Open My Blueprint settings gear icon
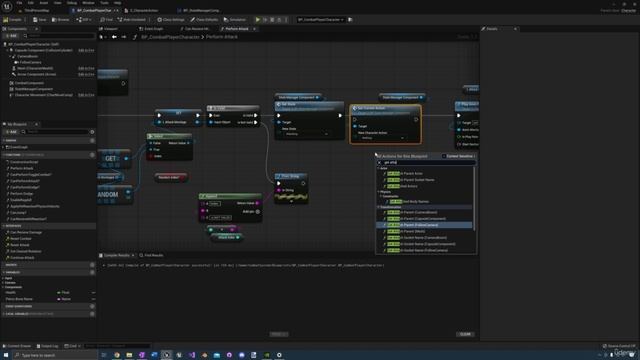640x360 pixels. click(92, 132)
